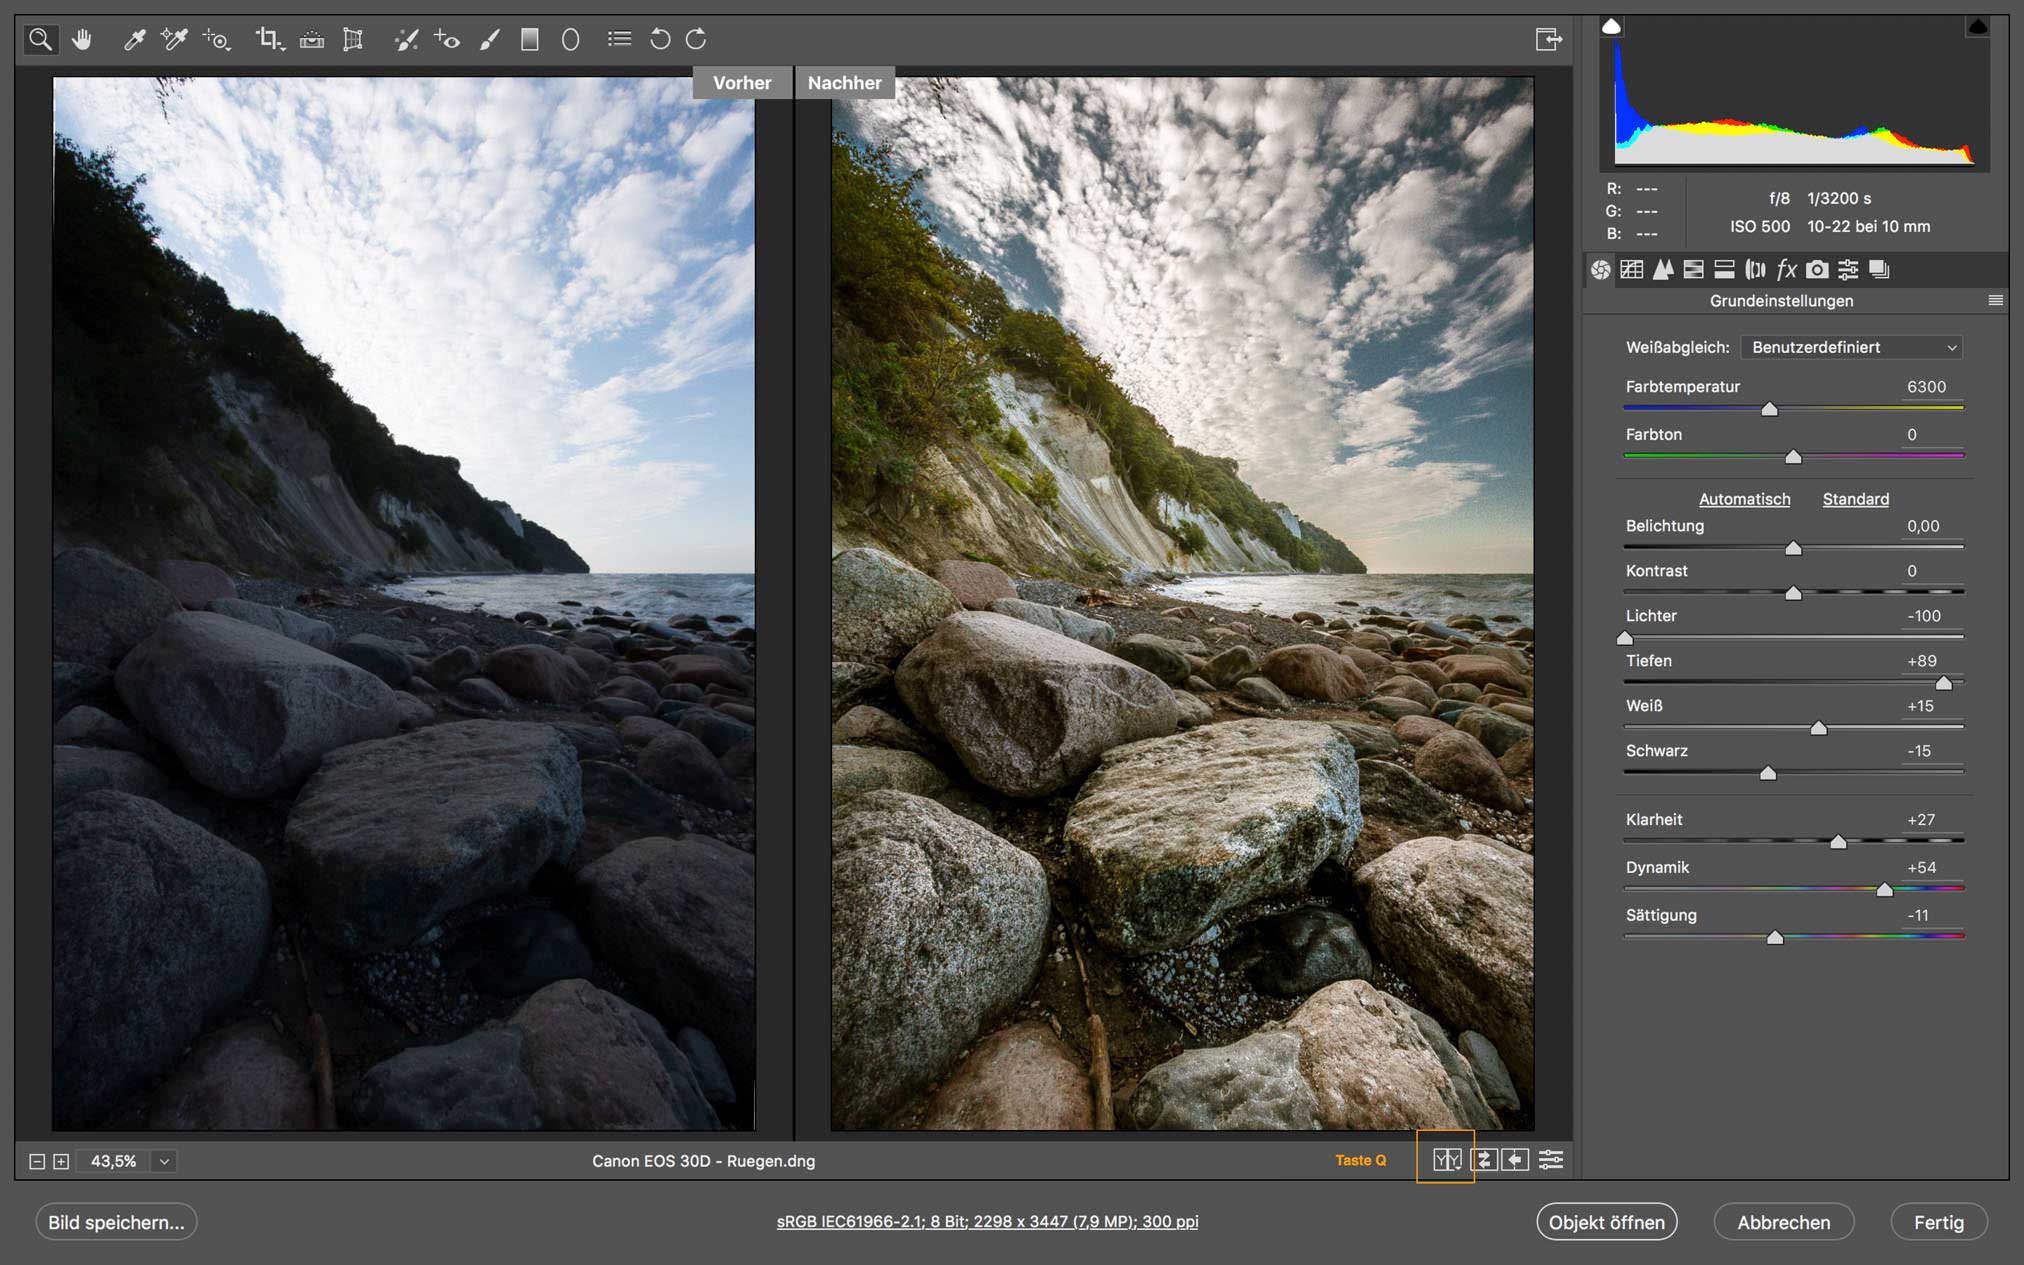Open the Weißabgleich dropdown
The height and width of the screenshot is (1265, 2024).
1852,347
